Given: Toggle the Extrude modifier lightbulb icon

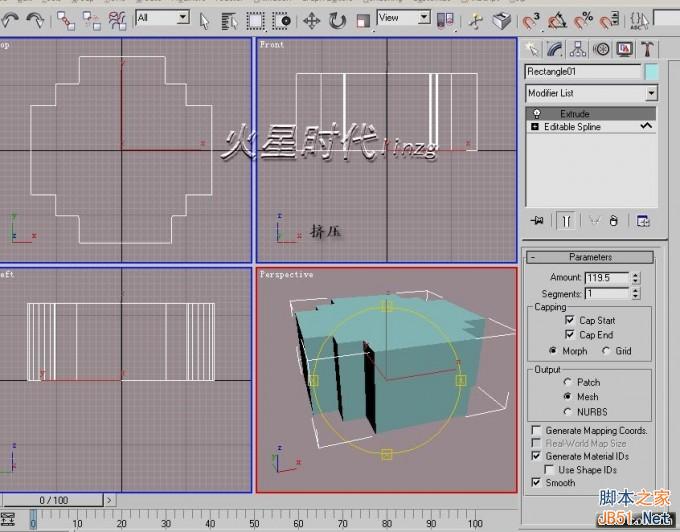Looking at the screenshot, I should (536, 114).
